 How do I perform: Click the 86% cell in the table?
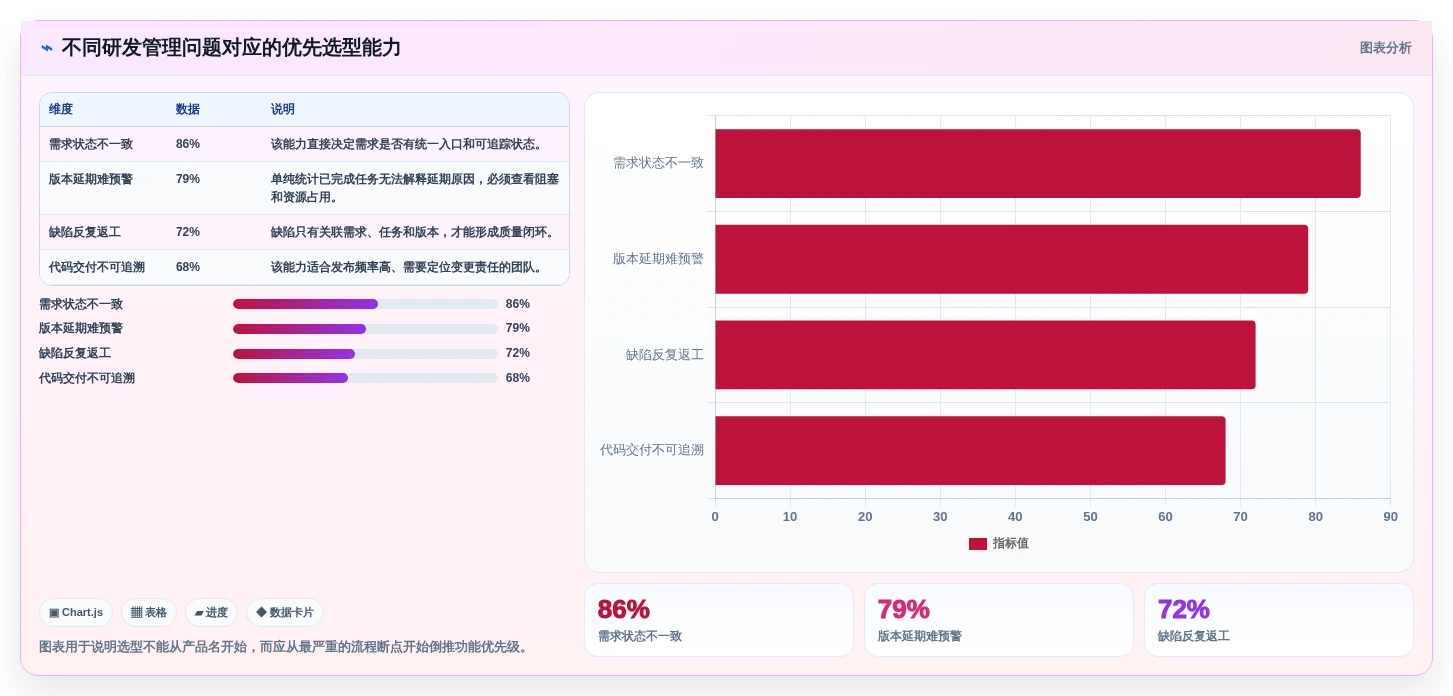pyautogui.click(x=188, y=144)
